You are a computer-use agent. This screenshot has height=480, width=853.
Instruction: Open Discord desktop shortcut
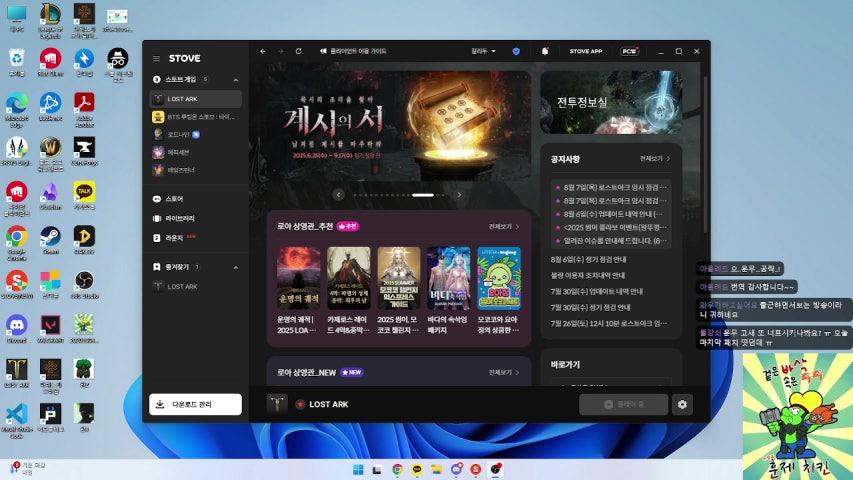tap(17, 329)
